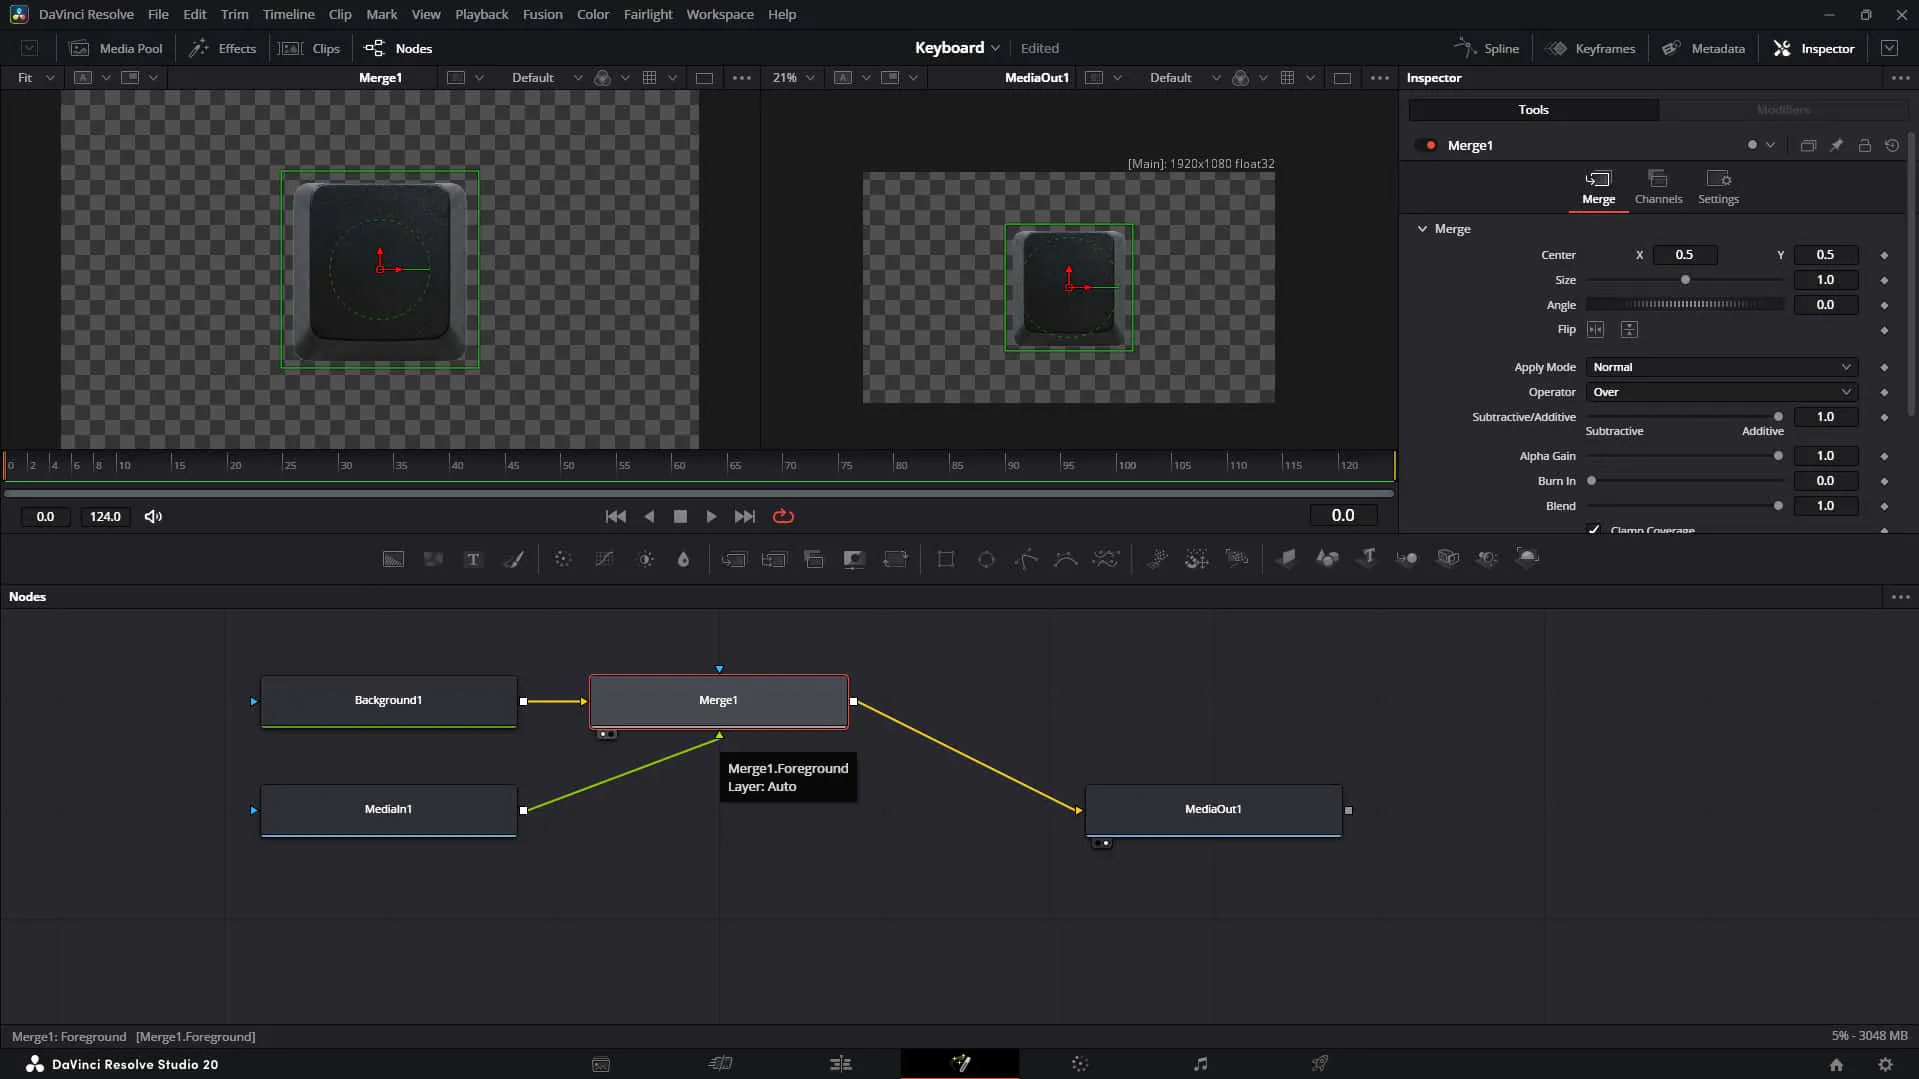
Task: Go to project manager home icon
Action: pos(1836,1065)
